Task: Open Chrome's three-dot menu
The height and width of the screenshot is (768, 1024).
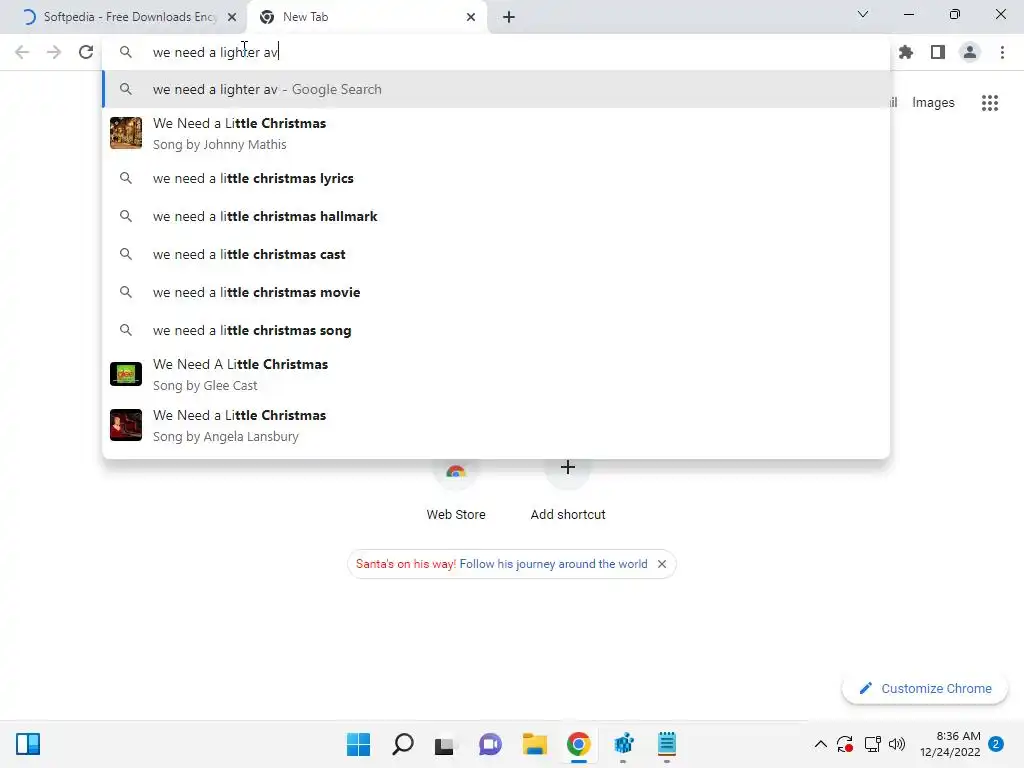Action: (x=1002, y=52)
